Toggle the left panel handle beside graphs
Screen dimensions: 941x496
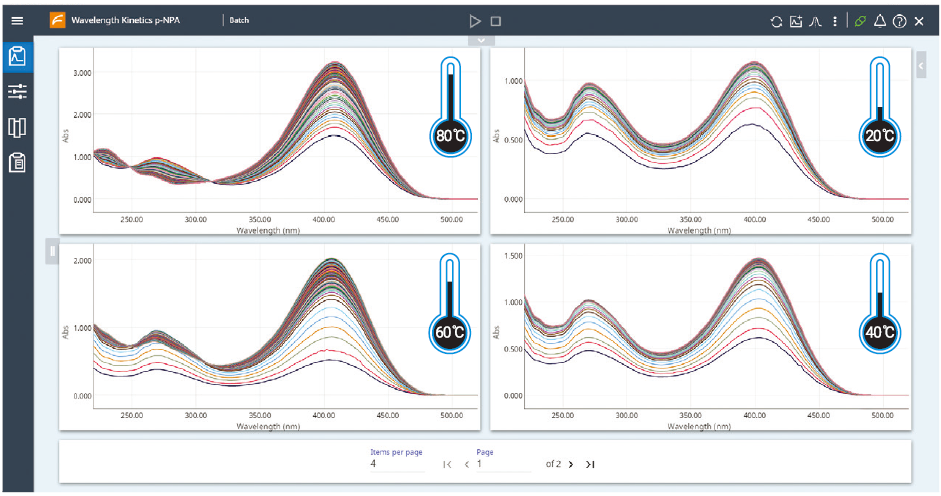tap(51, 251)
